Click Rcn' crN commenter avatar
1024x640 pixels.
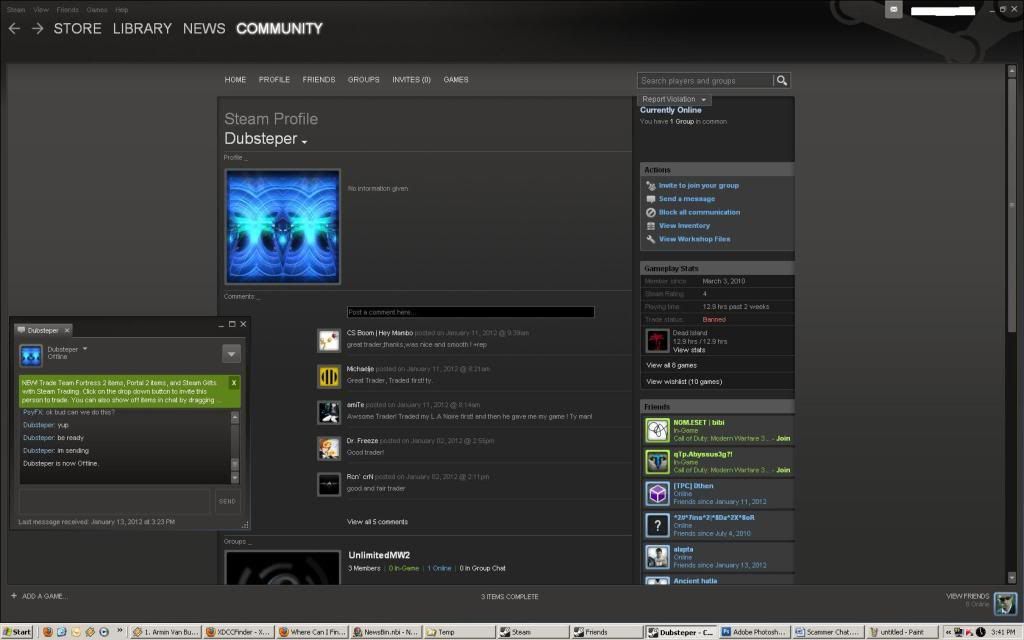coord(328,485)
